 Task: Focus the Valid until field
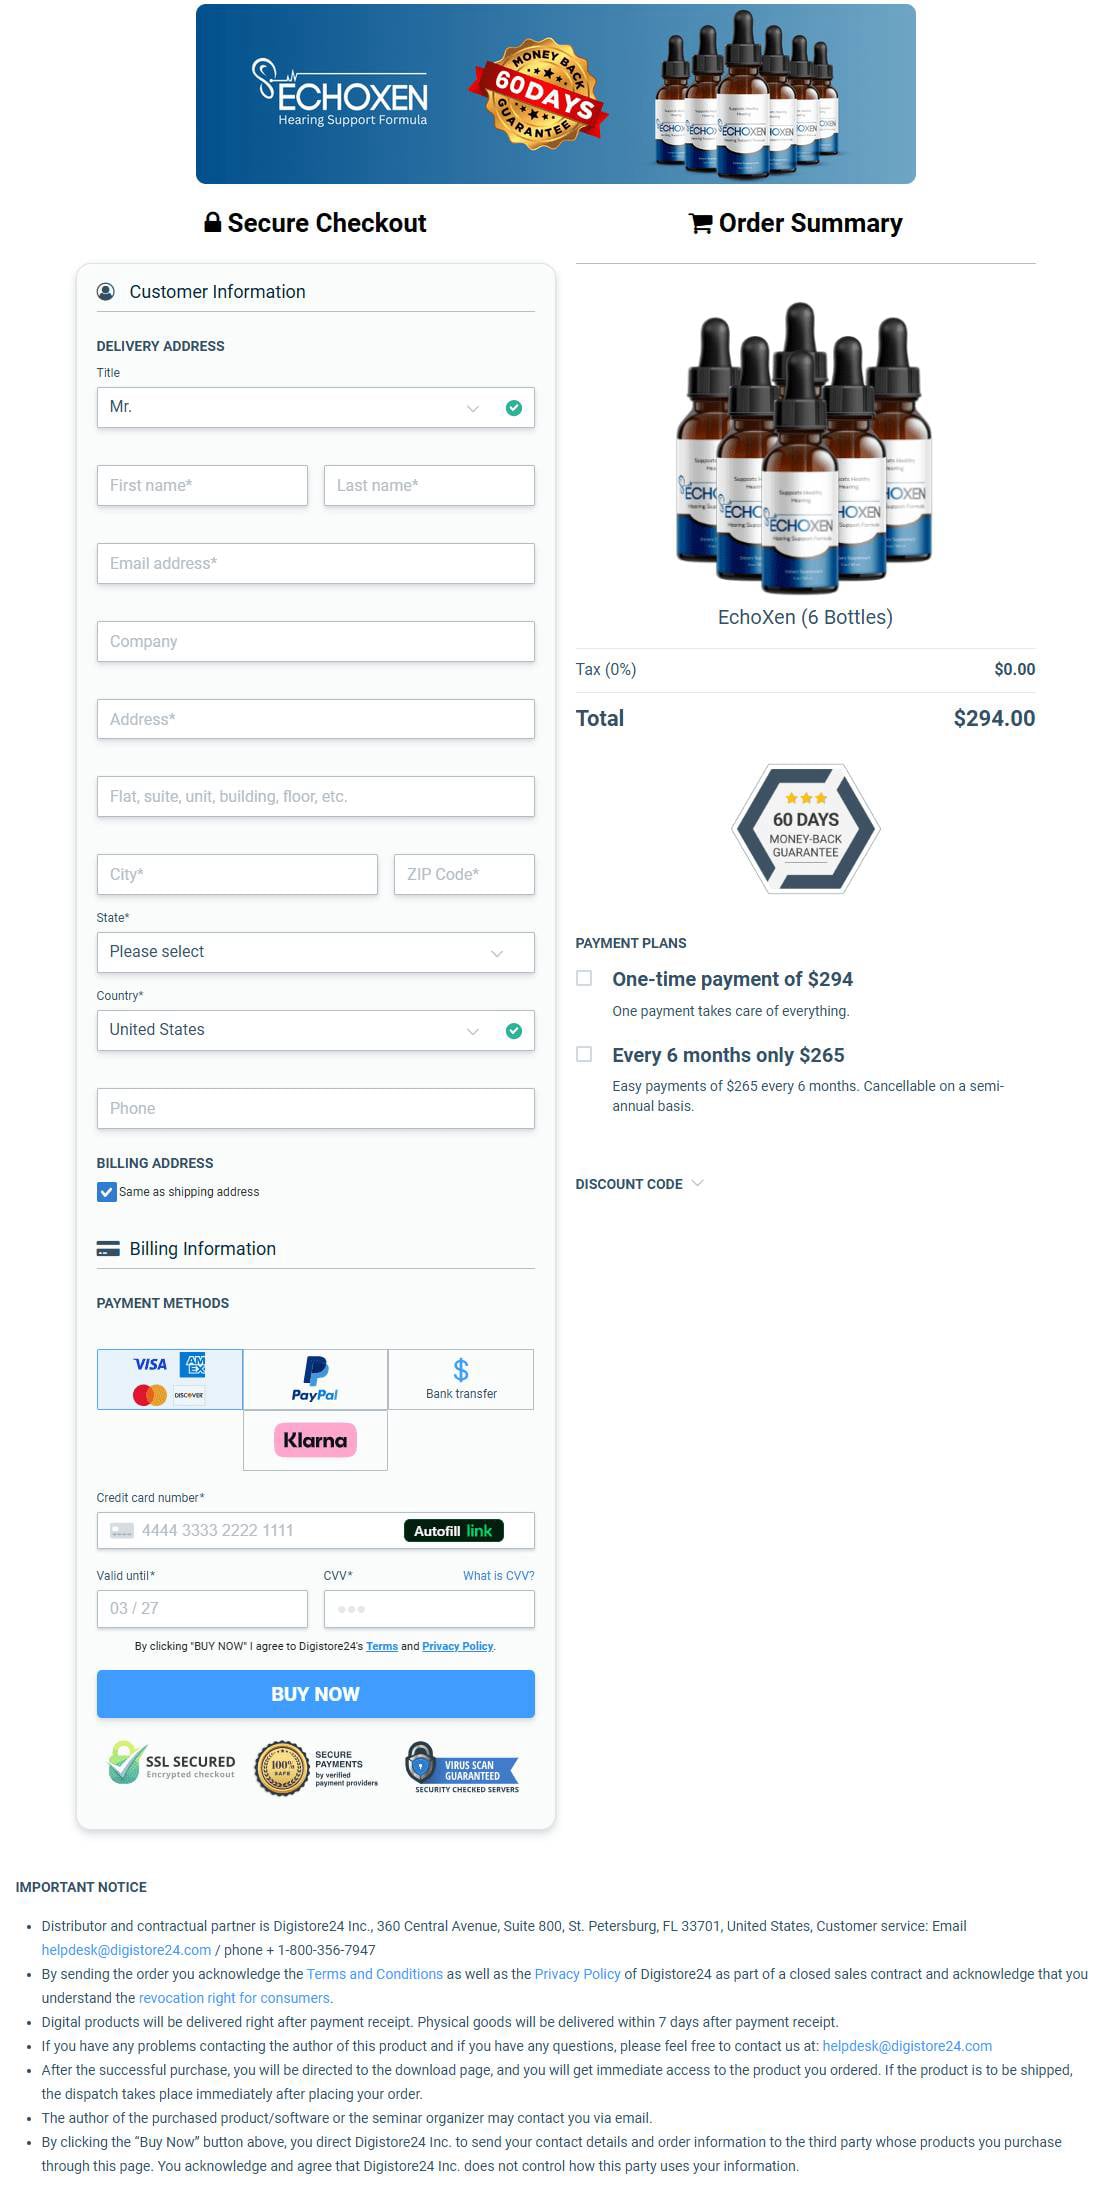point(202,1609)
